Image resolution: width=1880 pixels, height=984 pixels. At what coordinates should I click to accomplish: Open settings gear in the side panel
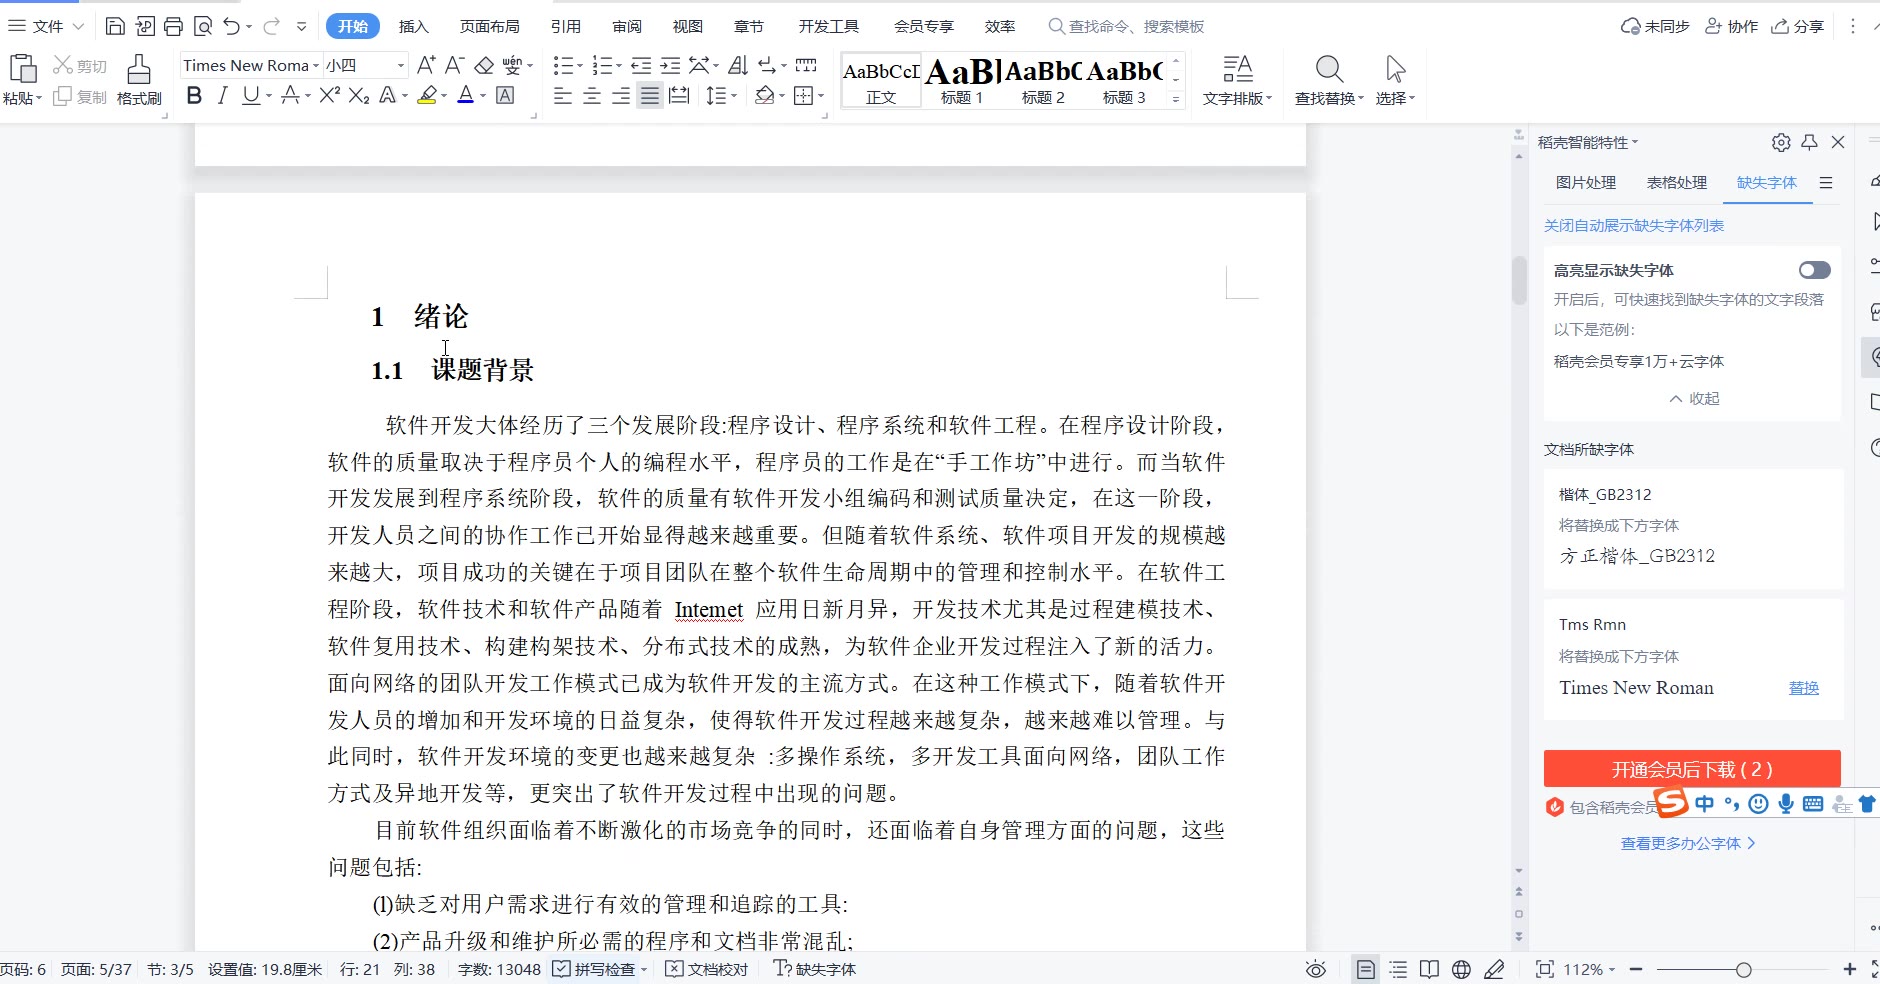pyautogui.click(x=1781, y=142)
